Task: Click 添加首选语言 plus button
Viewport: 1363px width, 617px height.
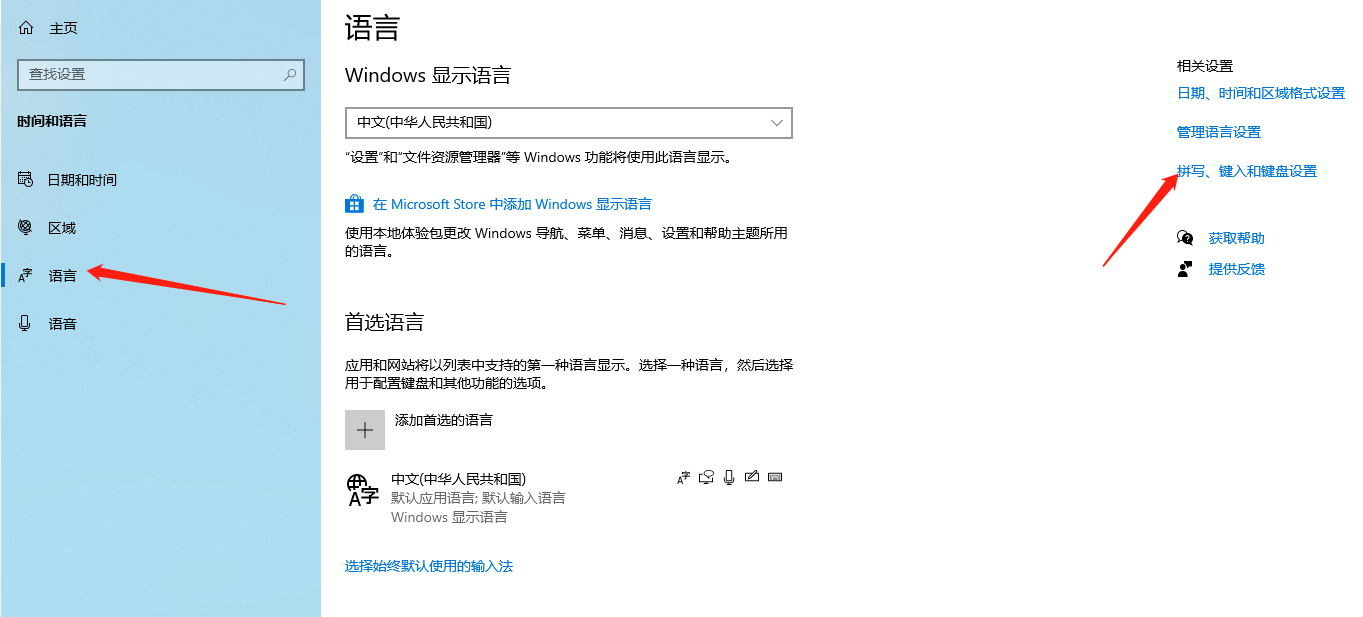Action: (364, 429)
